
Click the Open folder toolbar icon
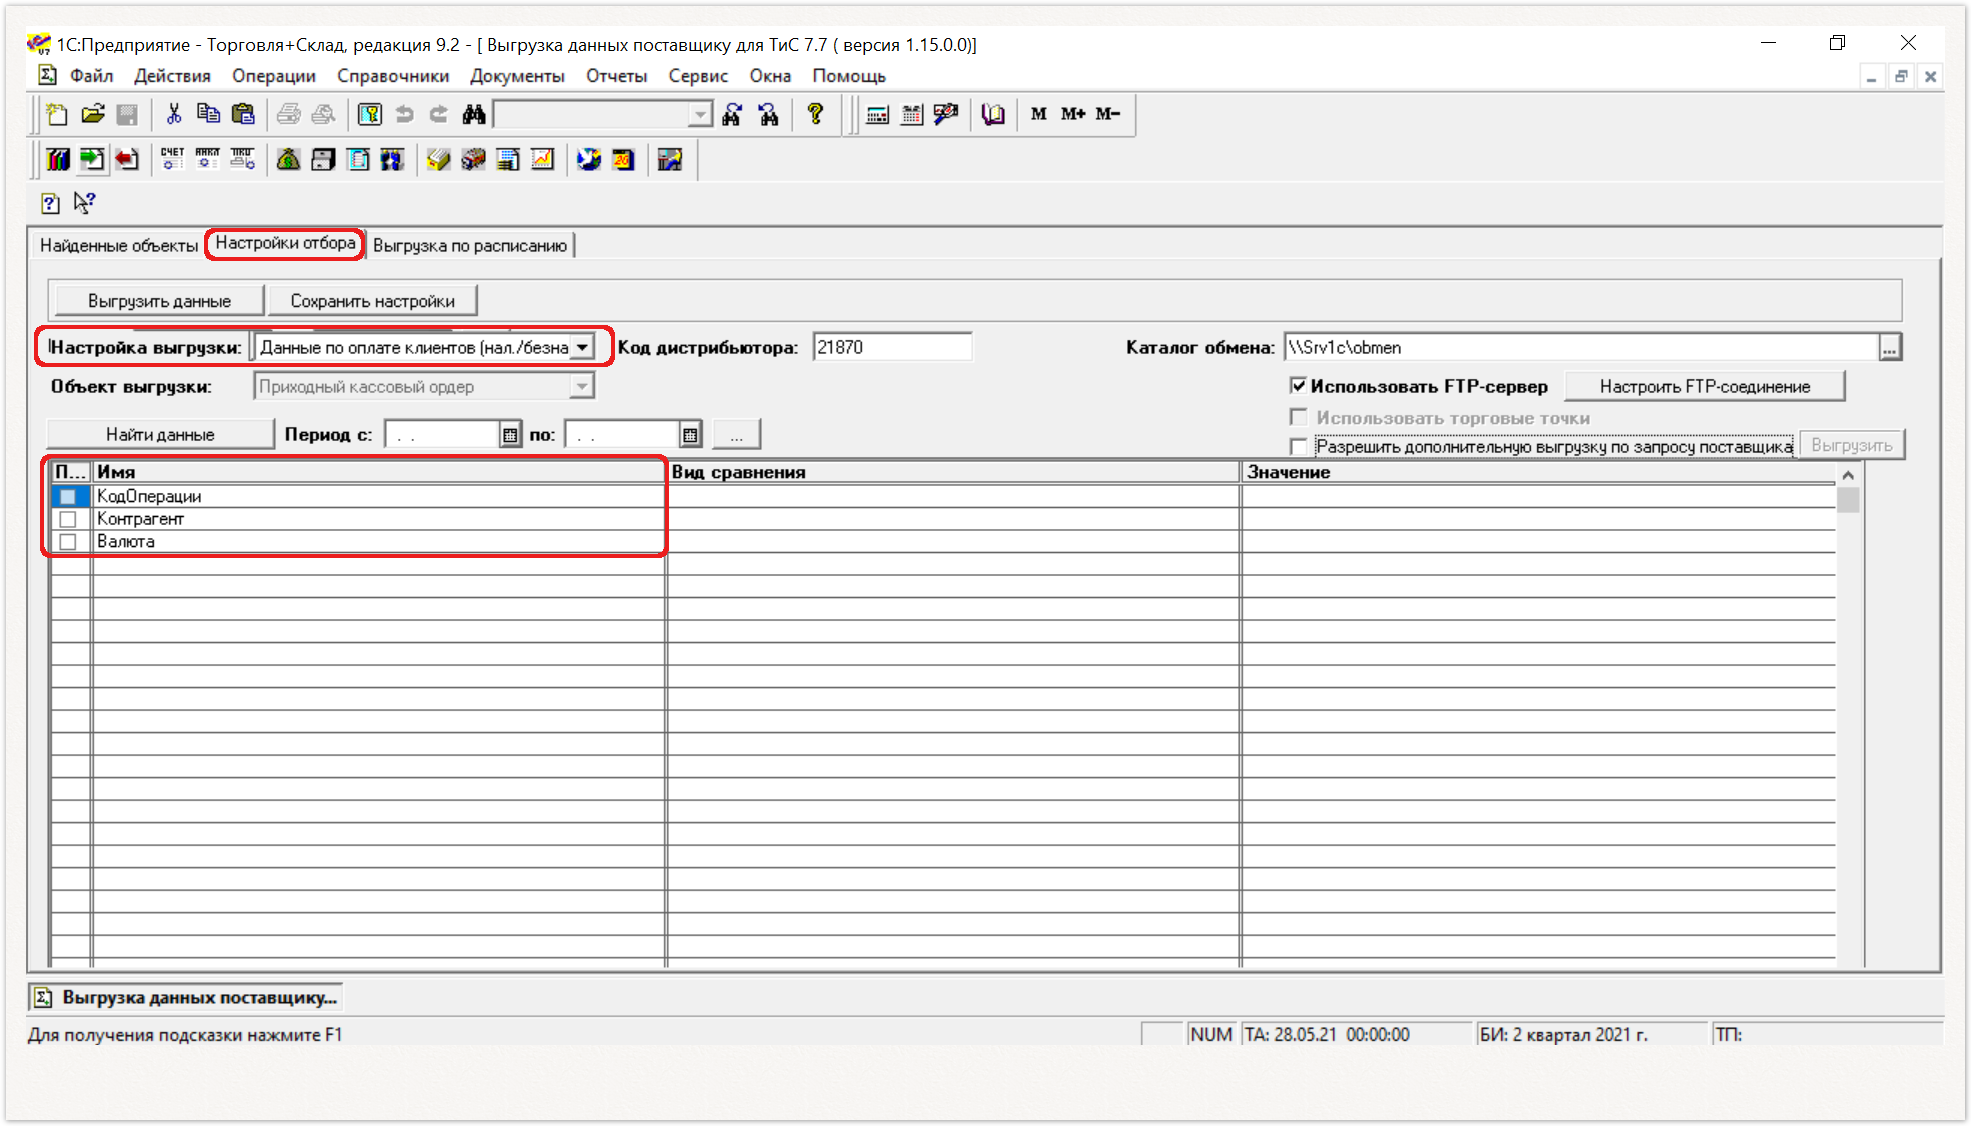click(92, 114)
